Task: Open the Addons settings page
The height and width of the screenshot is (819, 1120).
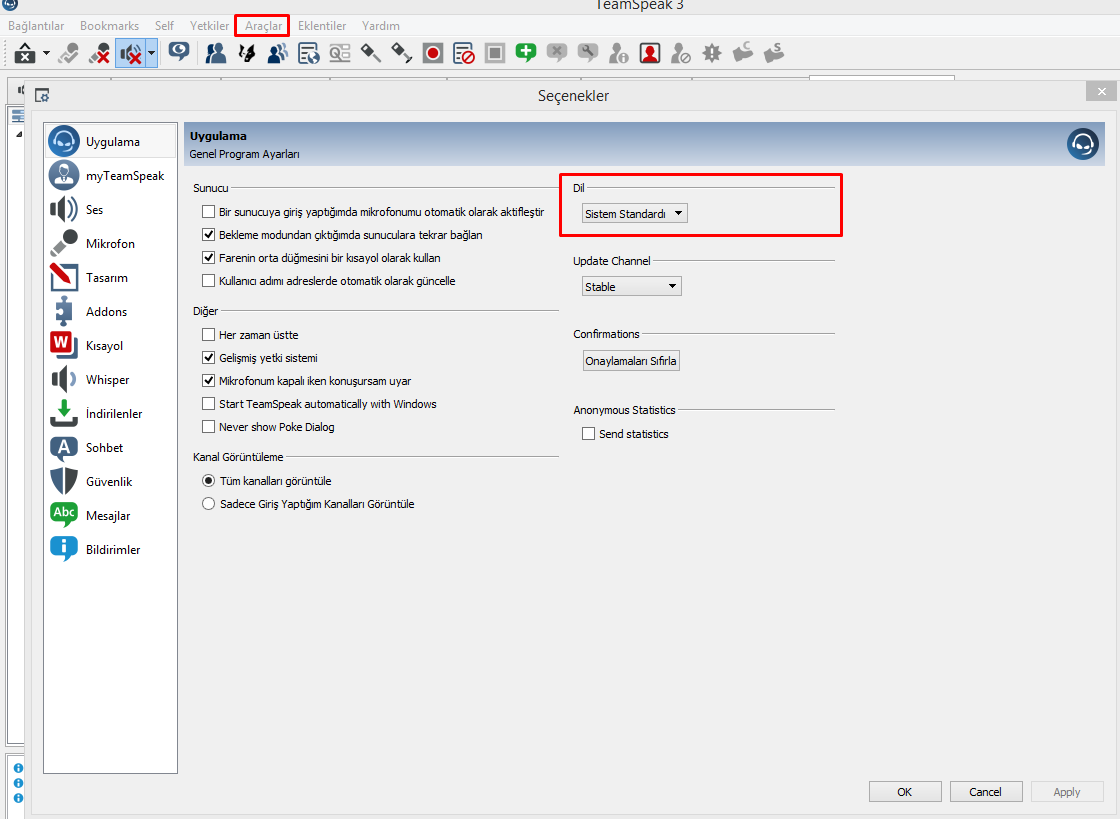Action: 111,312
